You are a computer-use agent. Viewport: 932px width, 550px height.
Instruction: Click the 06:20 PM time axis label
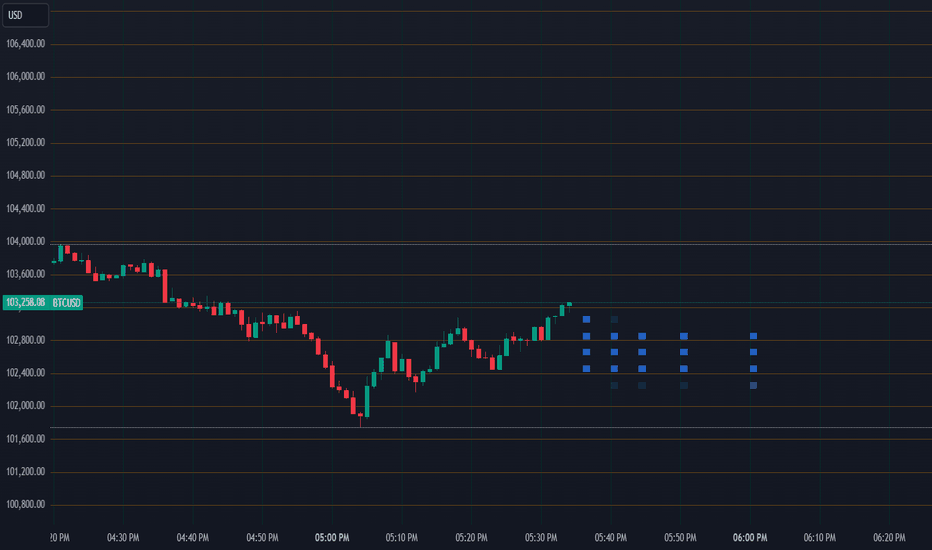(x=889, y=538)
